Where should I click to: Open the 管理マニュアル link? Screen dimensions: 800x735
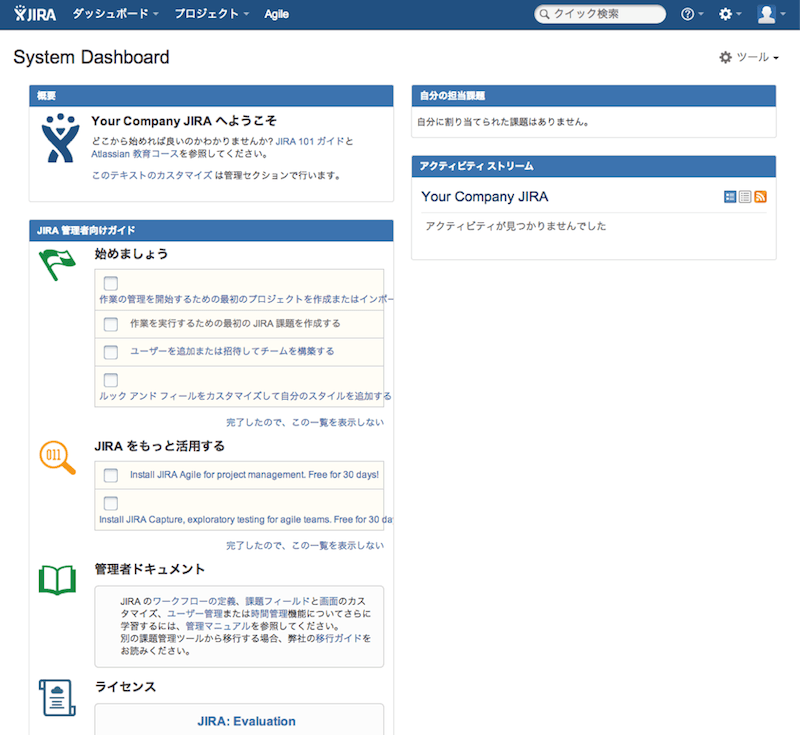pos(218,626)
